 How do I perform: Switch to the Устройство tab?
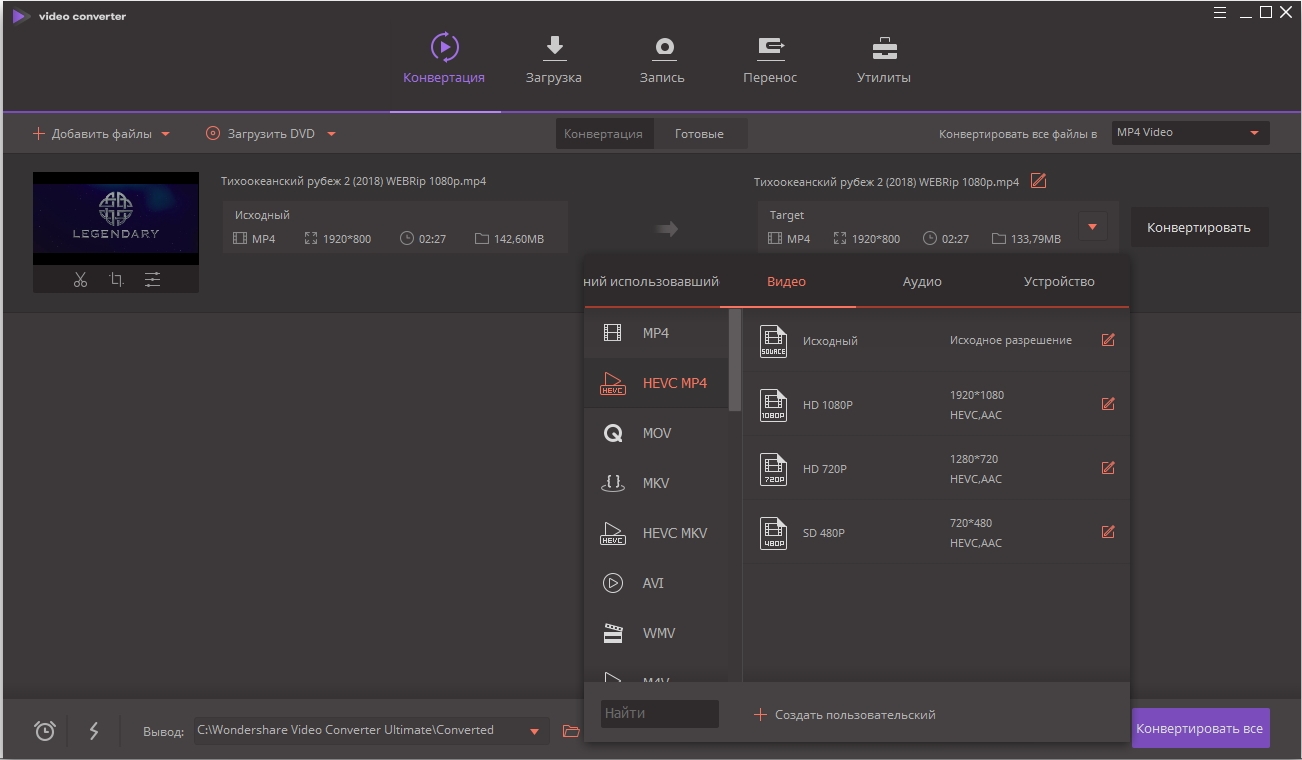[x=1059, y=282]
